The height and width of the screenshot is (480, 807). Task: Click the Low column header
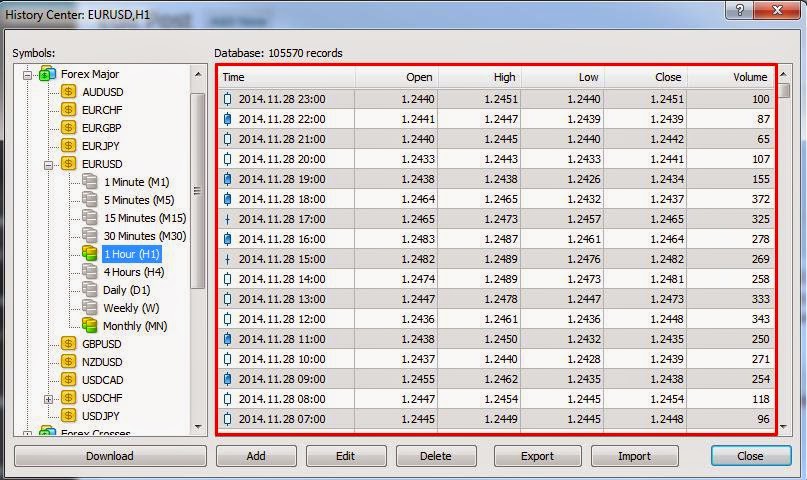[x=563, y=77]
